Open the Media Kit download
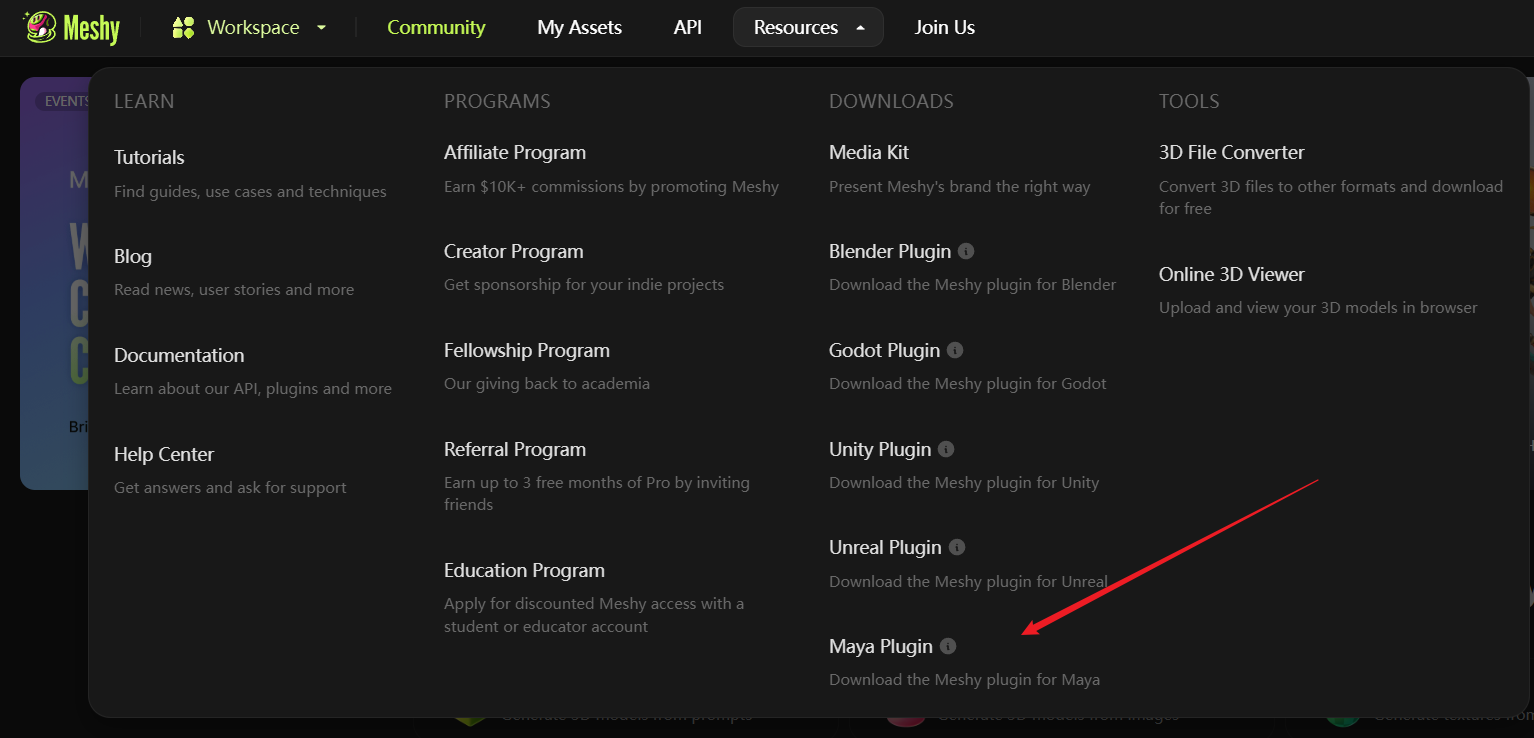 [869, 152]
